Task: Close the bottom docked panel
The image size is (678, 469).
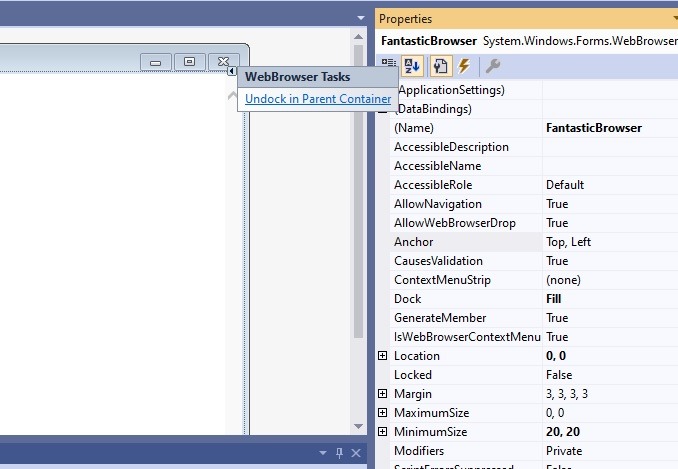Action: pyautogui.click(x=356, y=453)
